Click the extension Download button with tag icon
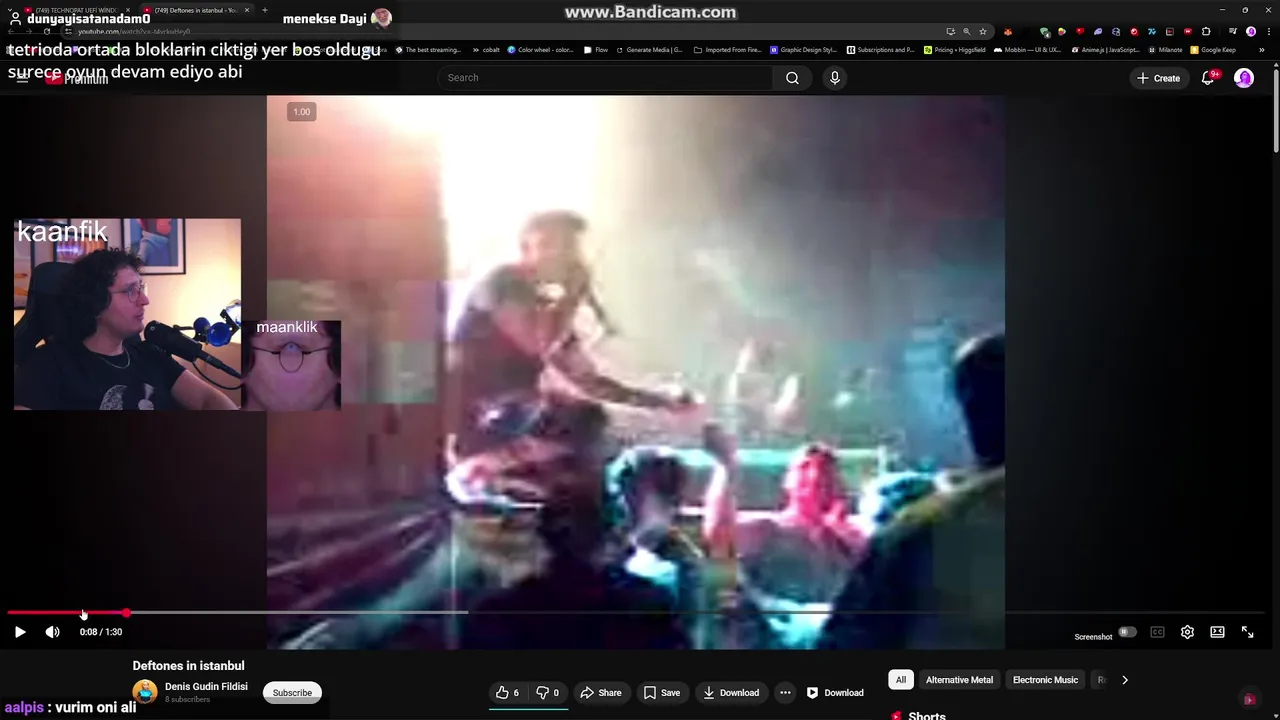The width and height of the screenshot is (1280, 720). click(835, 692)
